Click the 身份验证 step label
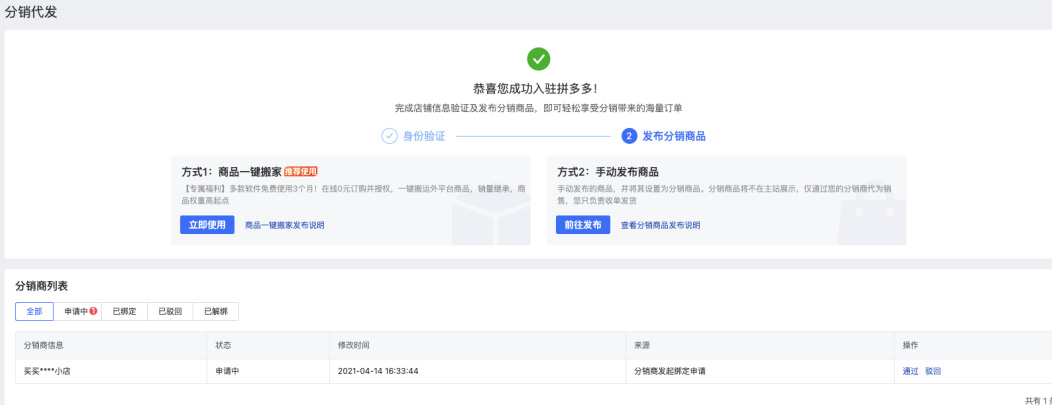The height and width of the screenshot is (405, 1052). point(423,136)
